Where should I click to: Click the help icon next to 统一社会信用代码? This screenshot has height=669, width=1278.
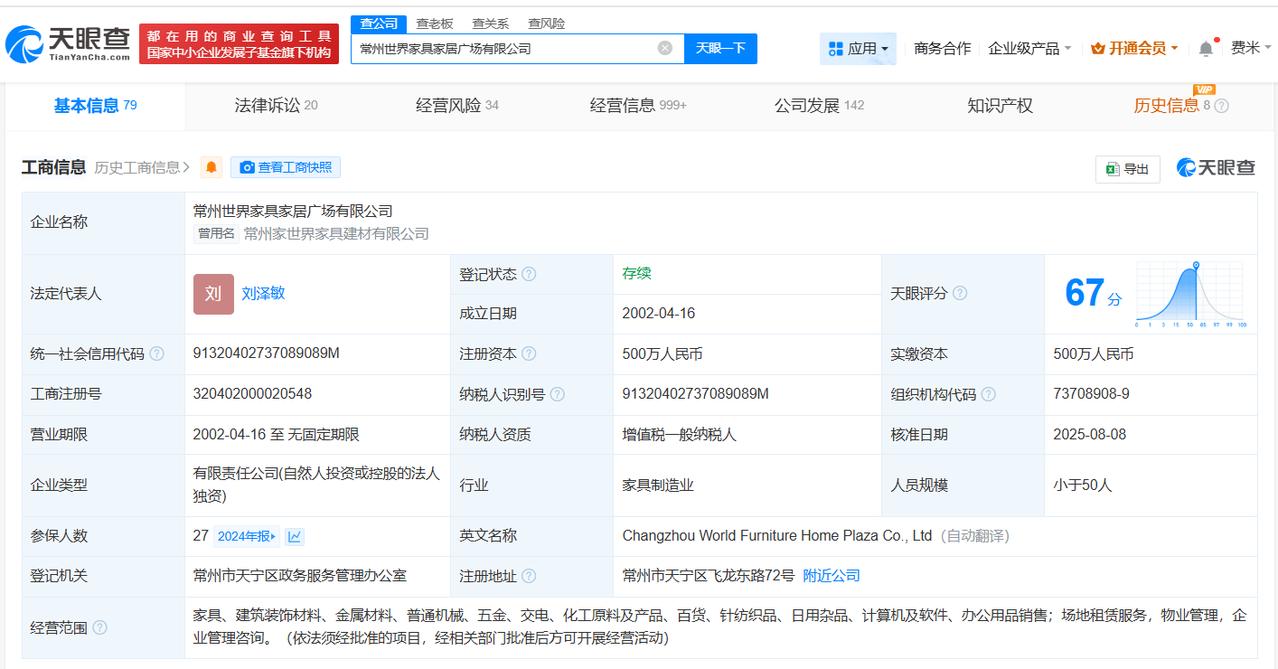157,354
